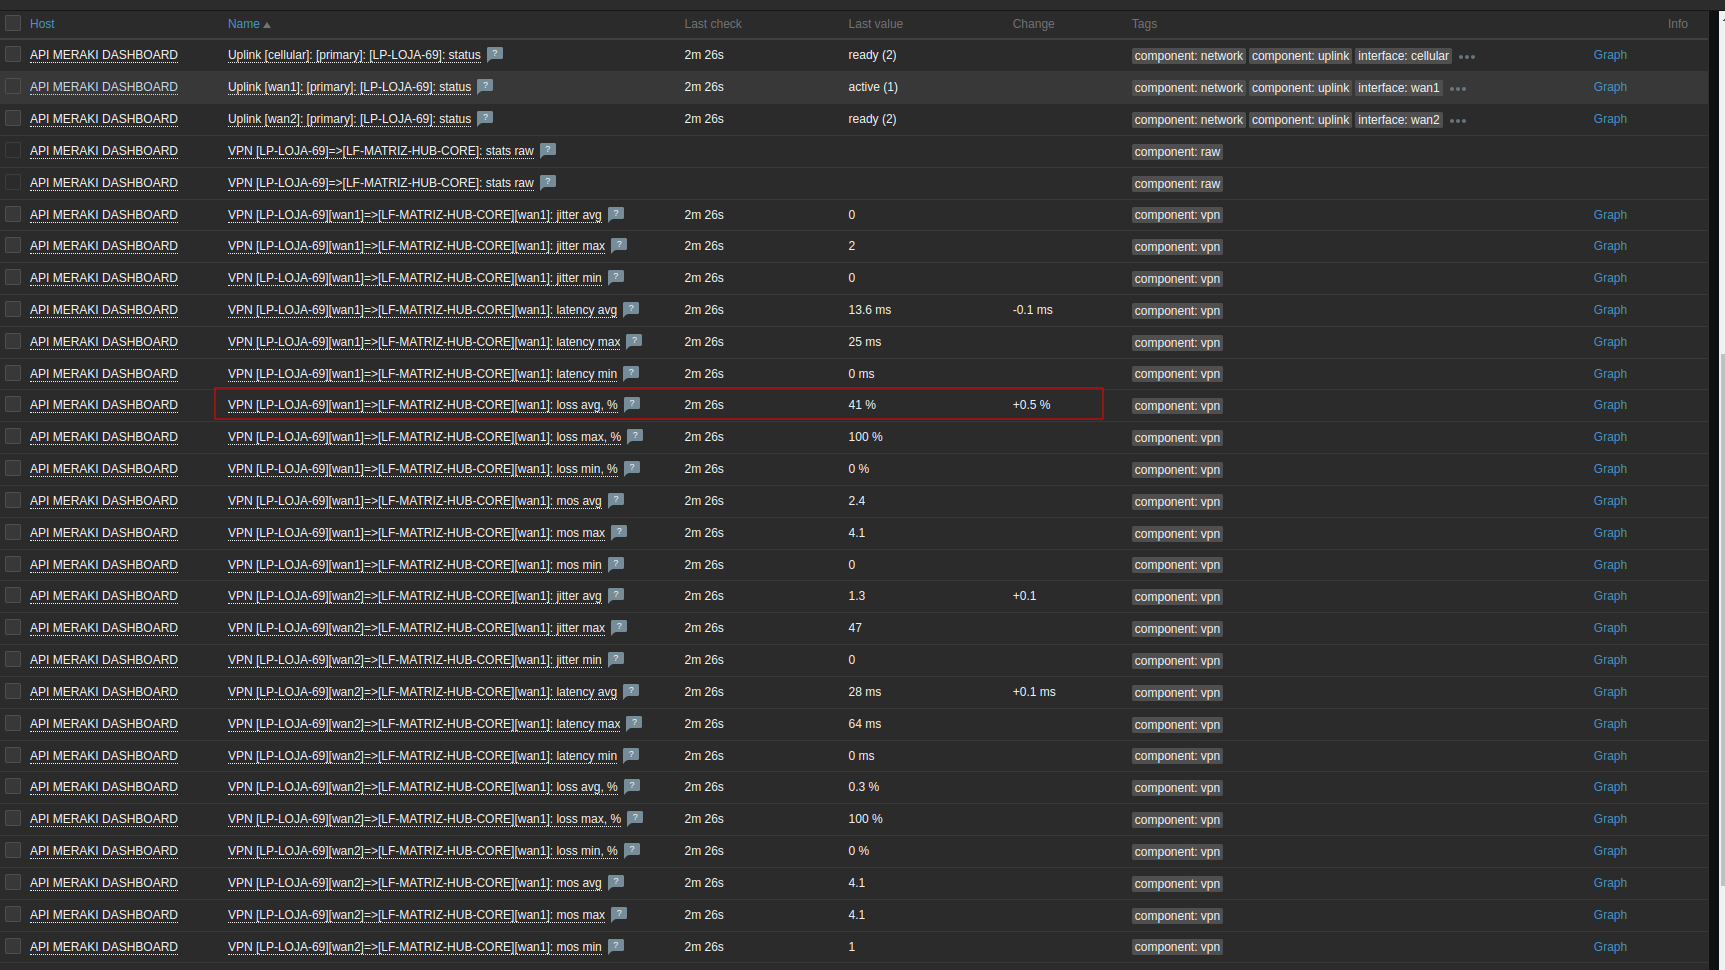Check the Uplink cellular status row checkbox
Image resolution: width=1725 pixels, height=970 pixels.
click(x=13, y=54)
